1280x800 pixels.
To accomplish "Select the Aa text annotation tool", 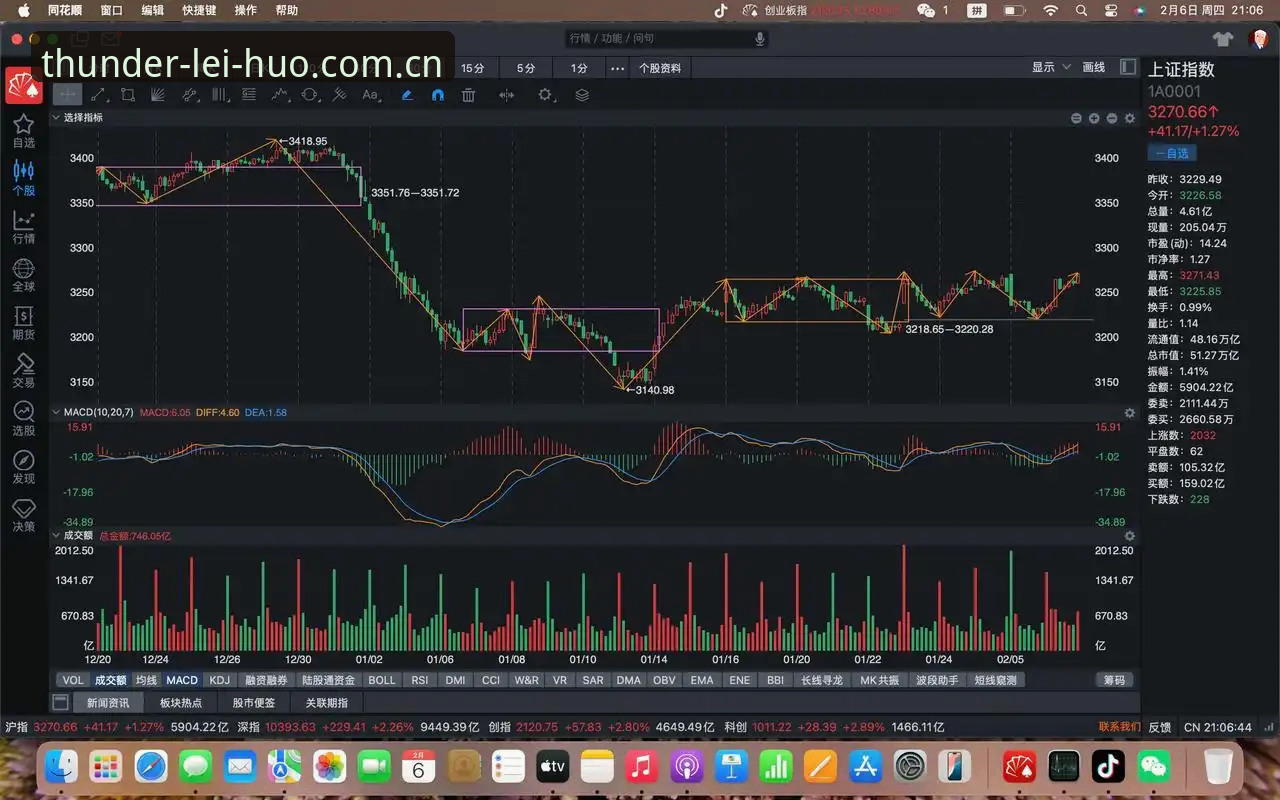I will pyautogui.click(x=370, y=95).
